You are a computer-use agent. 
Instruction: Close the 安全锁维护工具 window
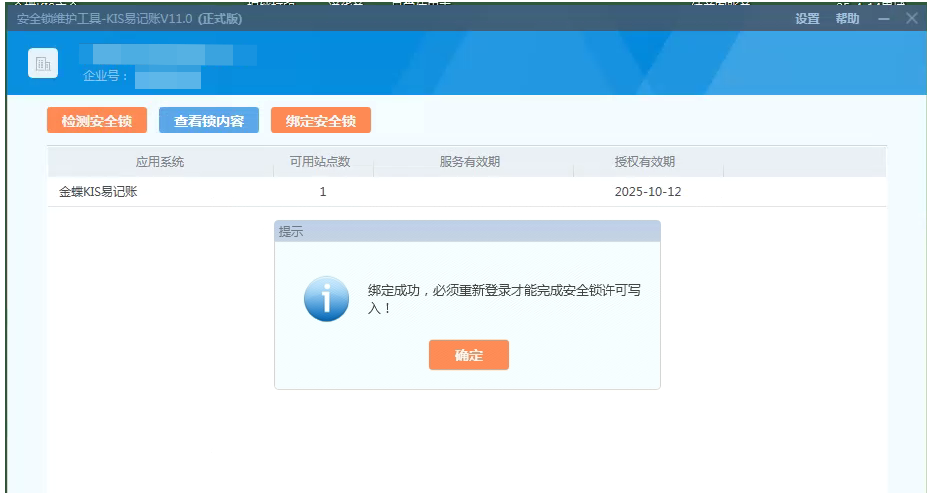click(x=912, y=18)
